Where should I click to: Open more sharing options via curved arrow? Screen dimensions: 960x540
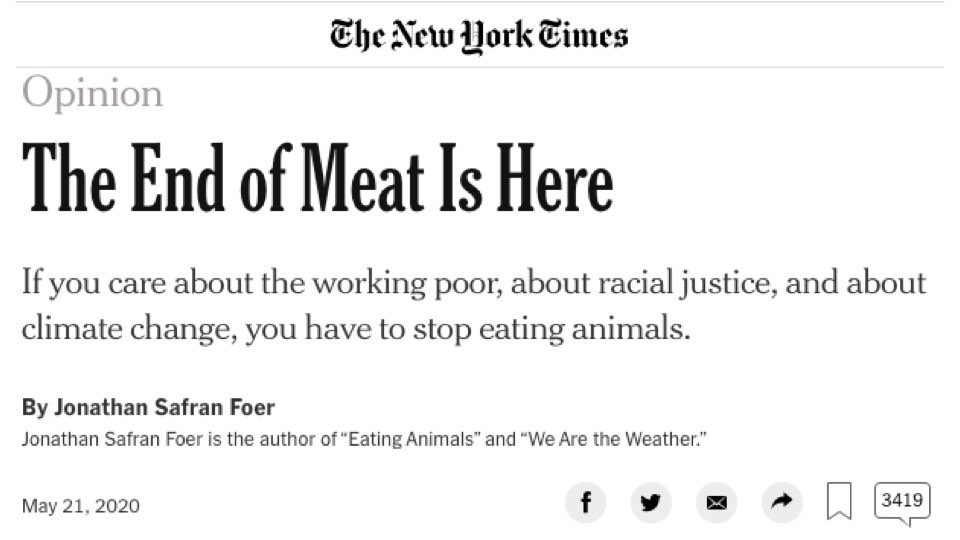(782, 503)
